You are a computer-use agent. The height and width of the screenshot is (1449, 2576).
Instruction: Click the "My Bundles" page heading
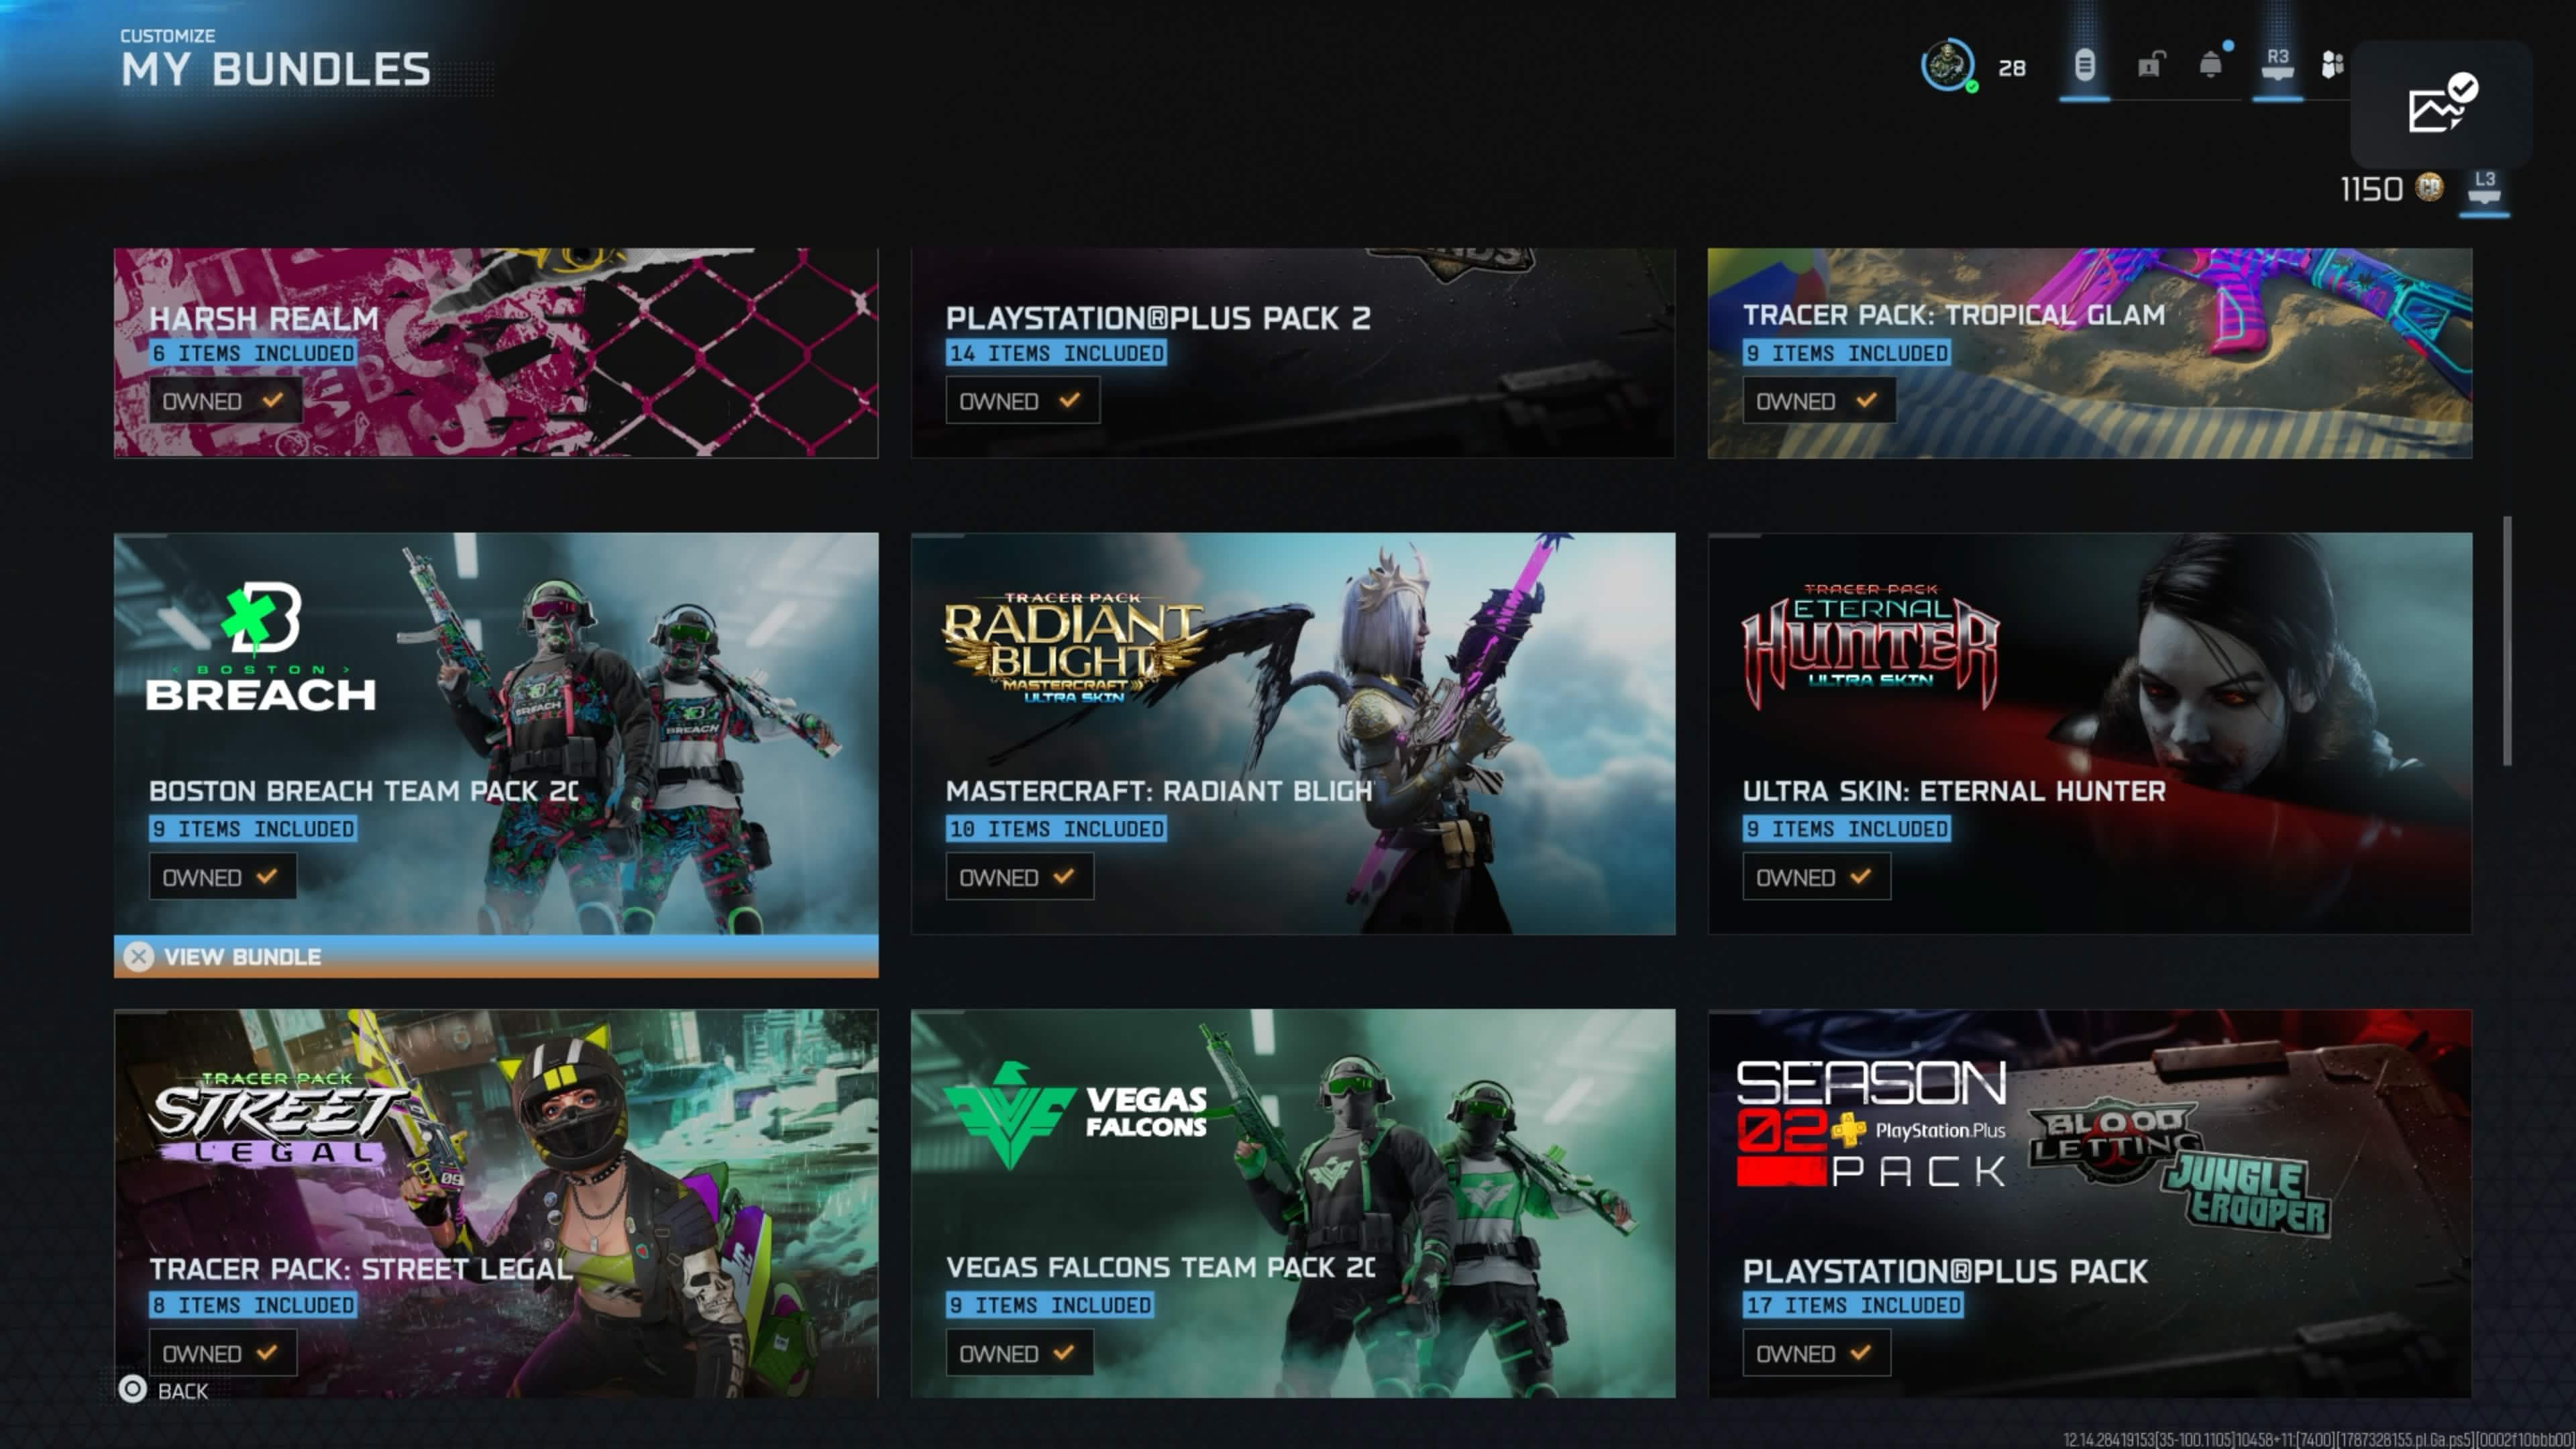[x=276, y=70]
